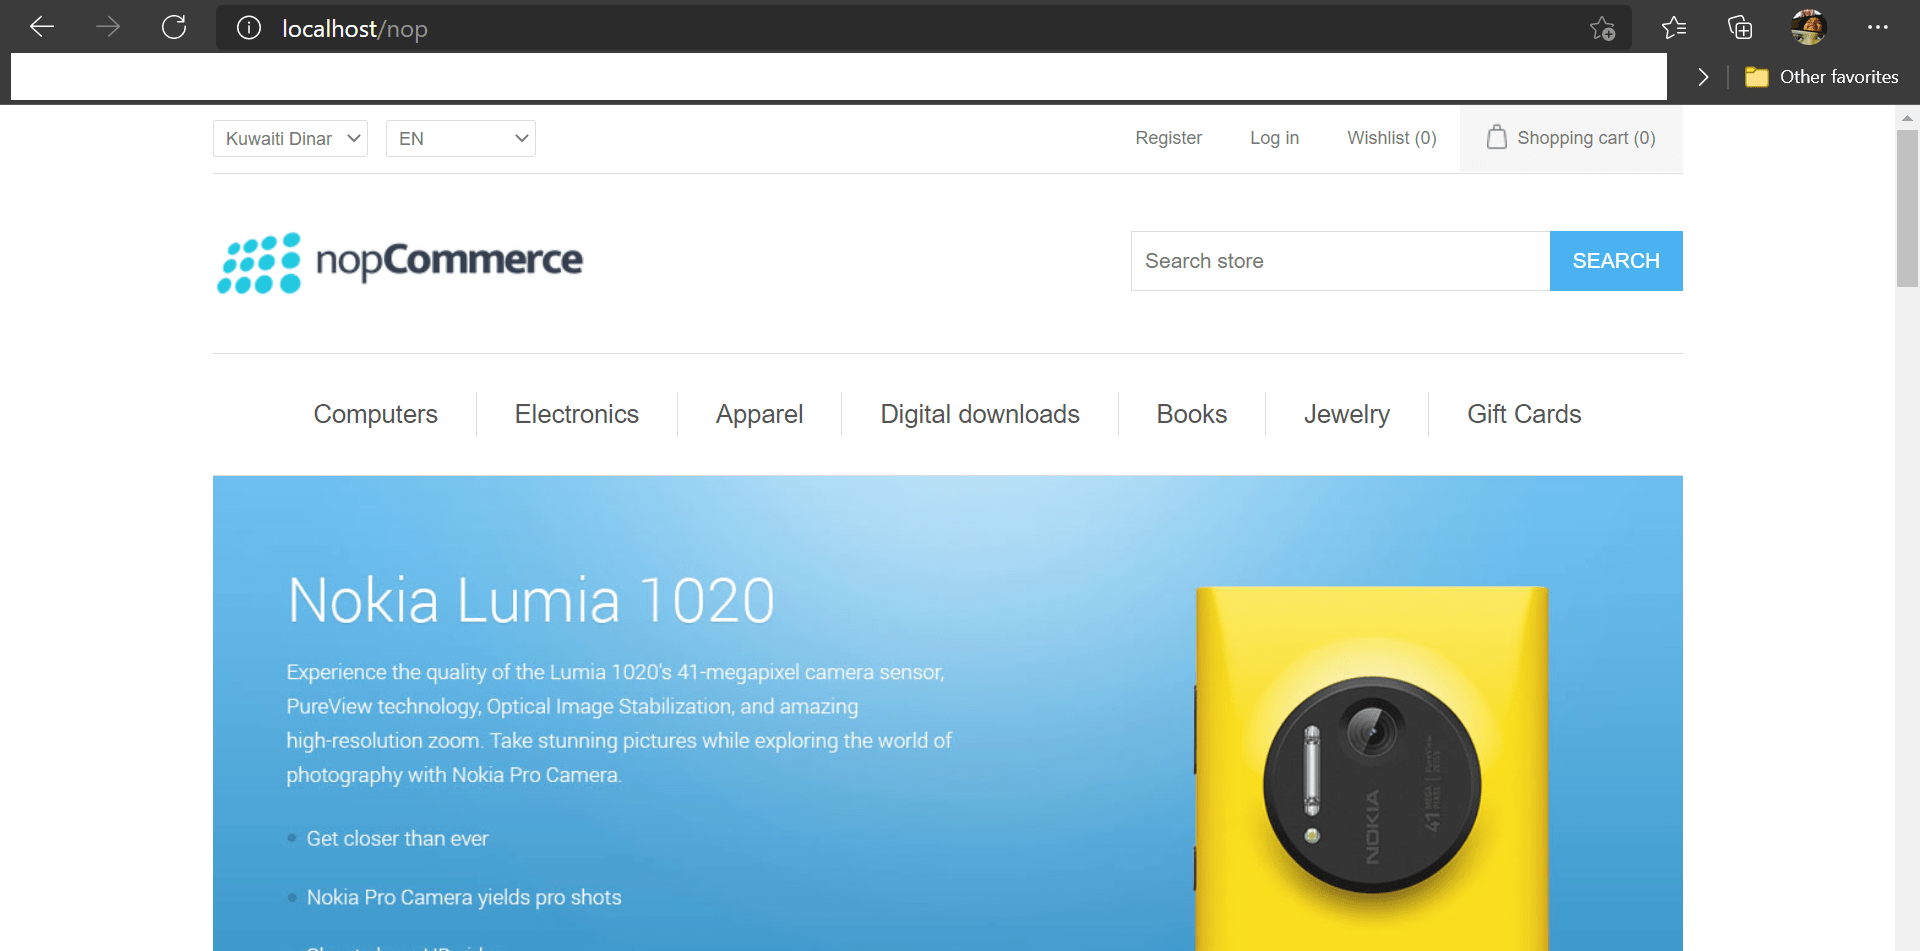Image resolution: width=1920 pixels, height=951 pixels.
Task: Click the scrollbar up arrow
Action: 1907,117
